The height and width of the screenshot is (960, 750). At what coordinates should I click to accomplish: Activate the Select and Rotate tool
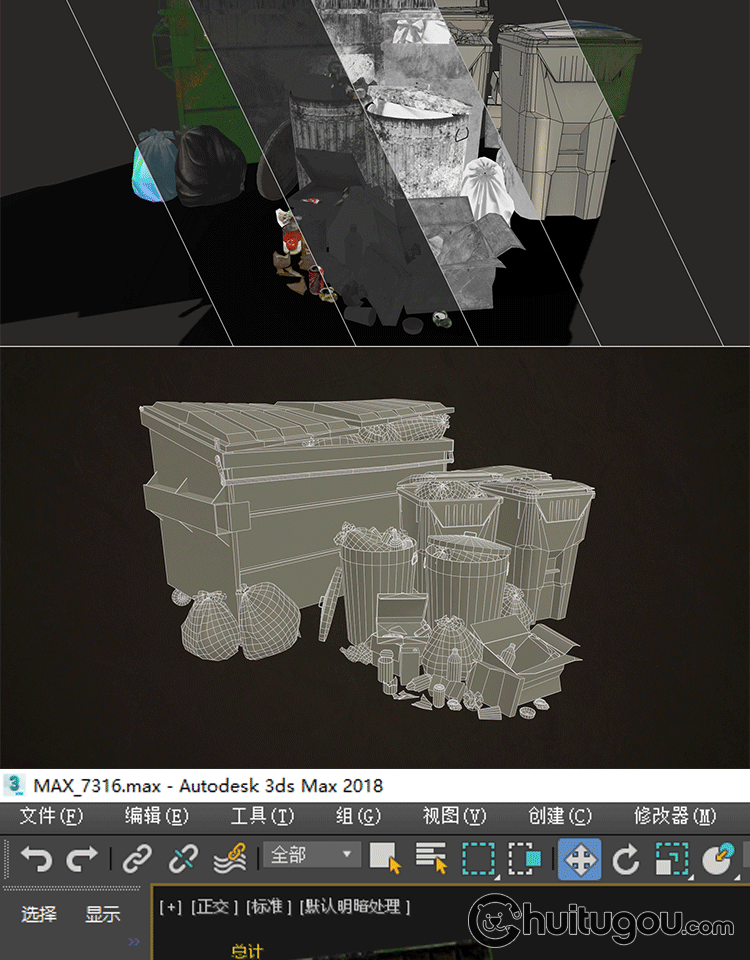626,858
